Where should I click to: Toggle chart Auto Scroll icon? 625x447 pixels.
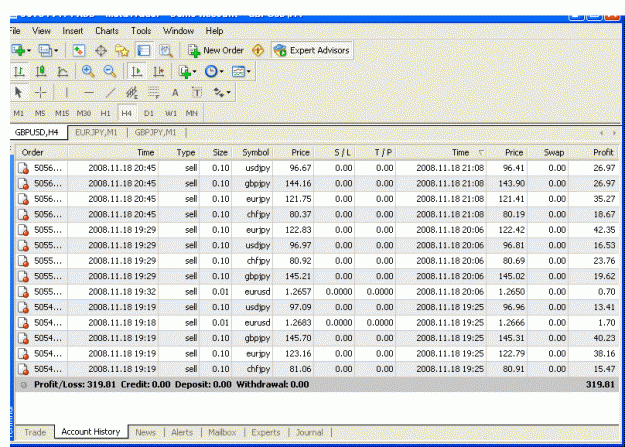pos(137,72)
